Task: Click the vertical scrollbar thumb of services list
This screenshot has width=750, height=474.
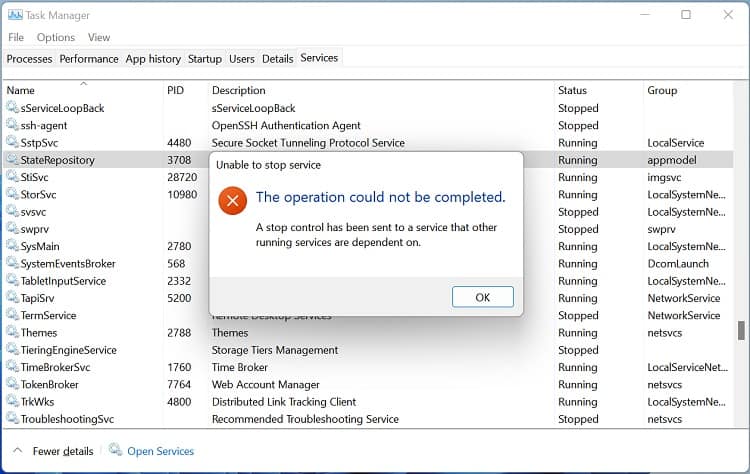Action: pyautogui.click(x=741, y=331)
